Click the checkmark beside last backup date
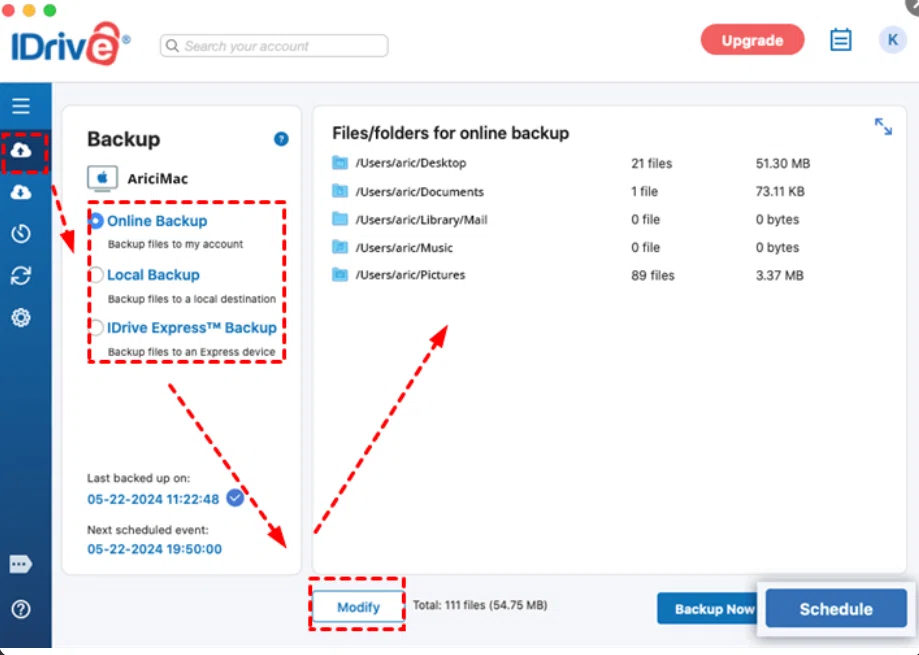919x655 pixels. tap(235, 498)
